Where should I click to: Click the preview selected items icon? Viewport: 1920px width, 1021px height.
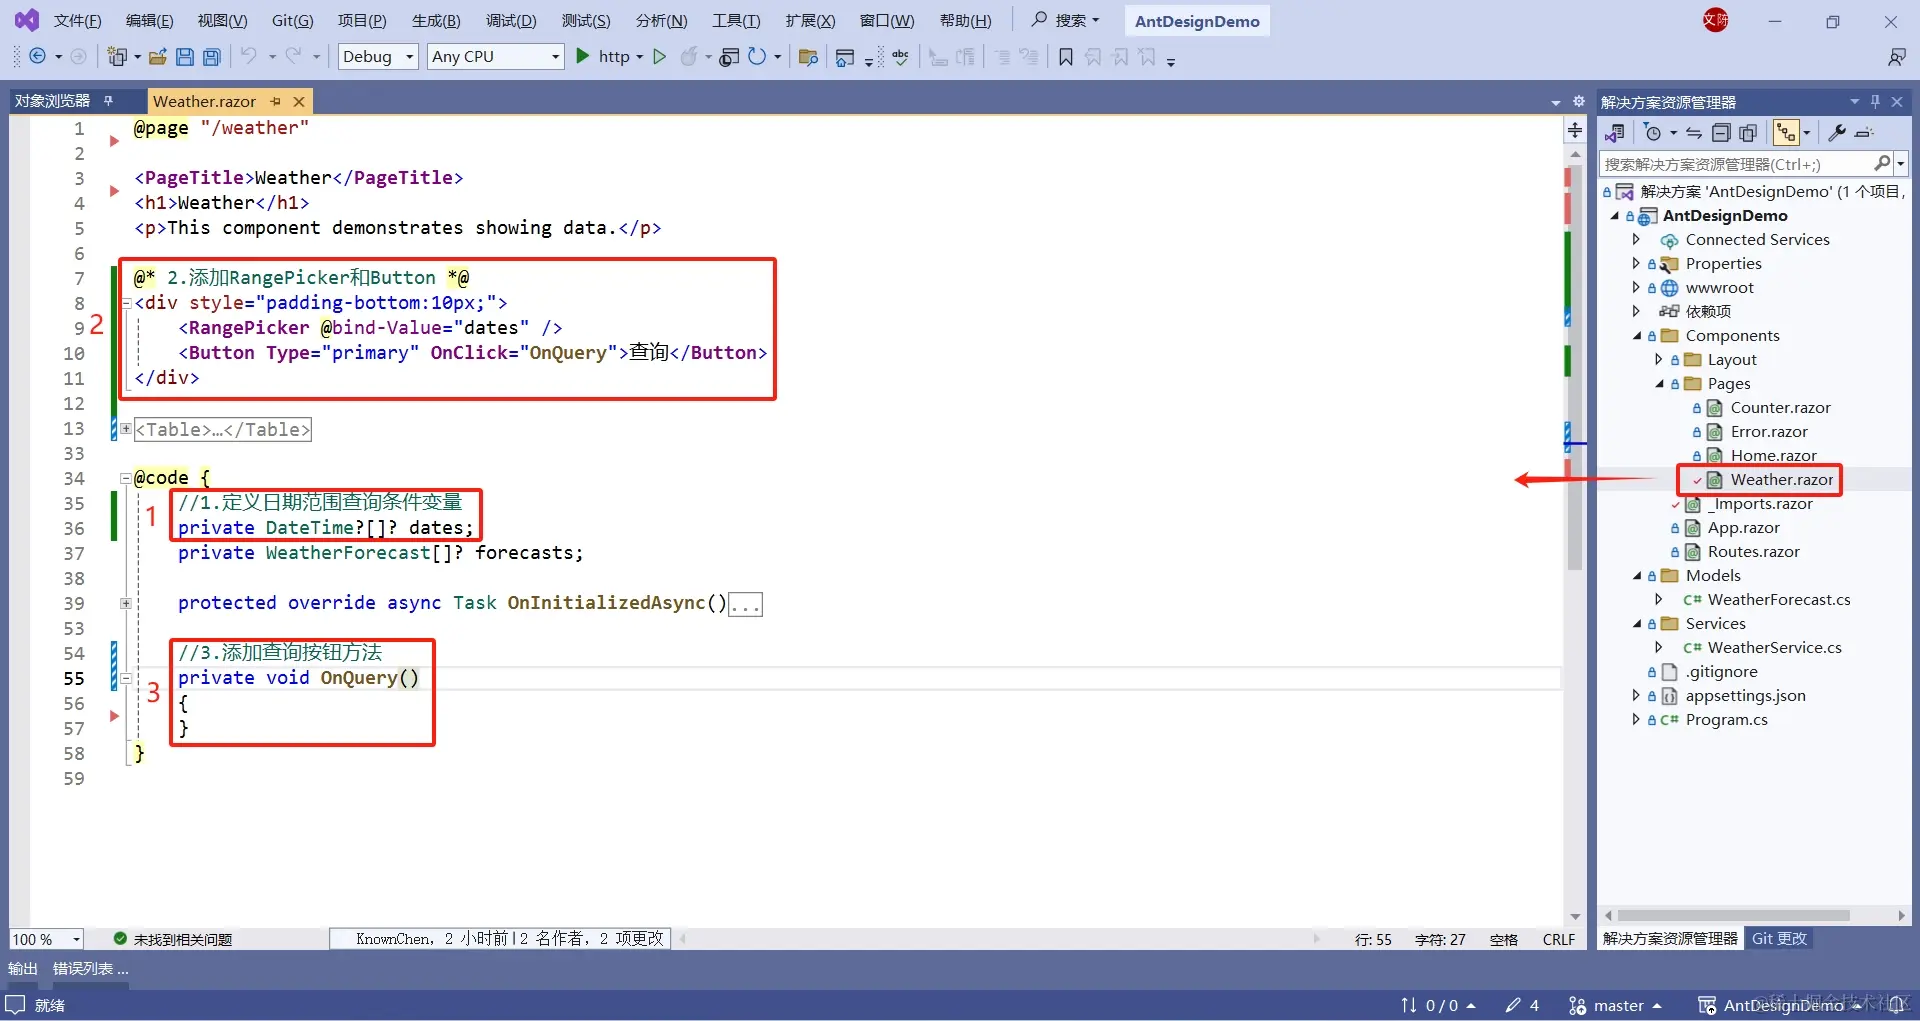pyautogui.click(x=1864, y=133)
